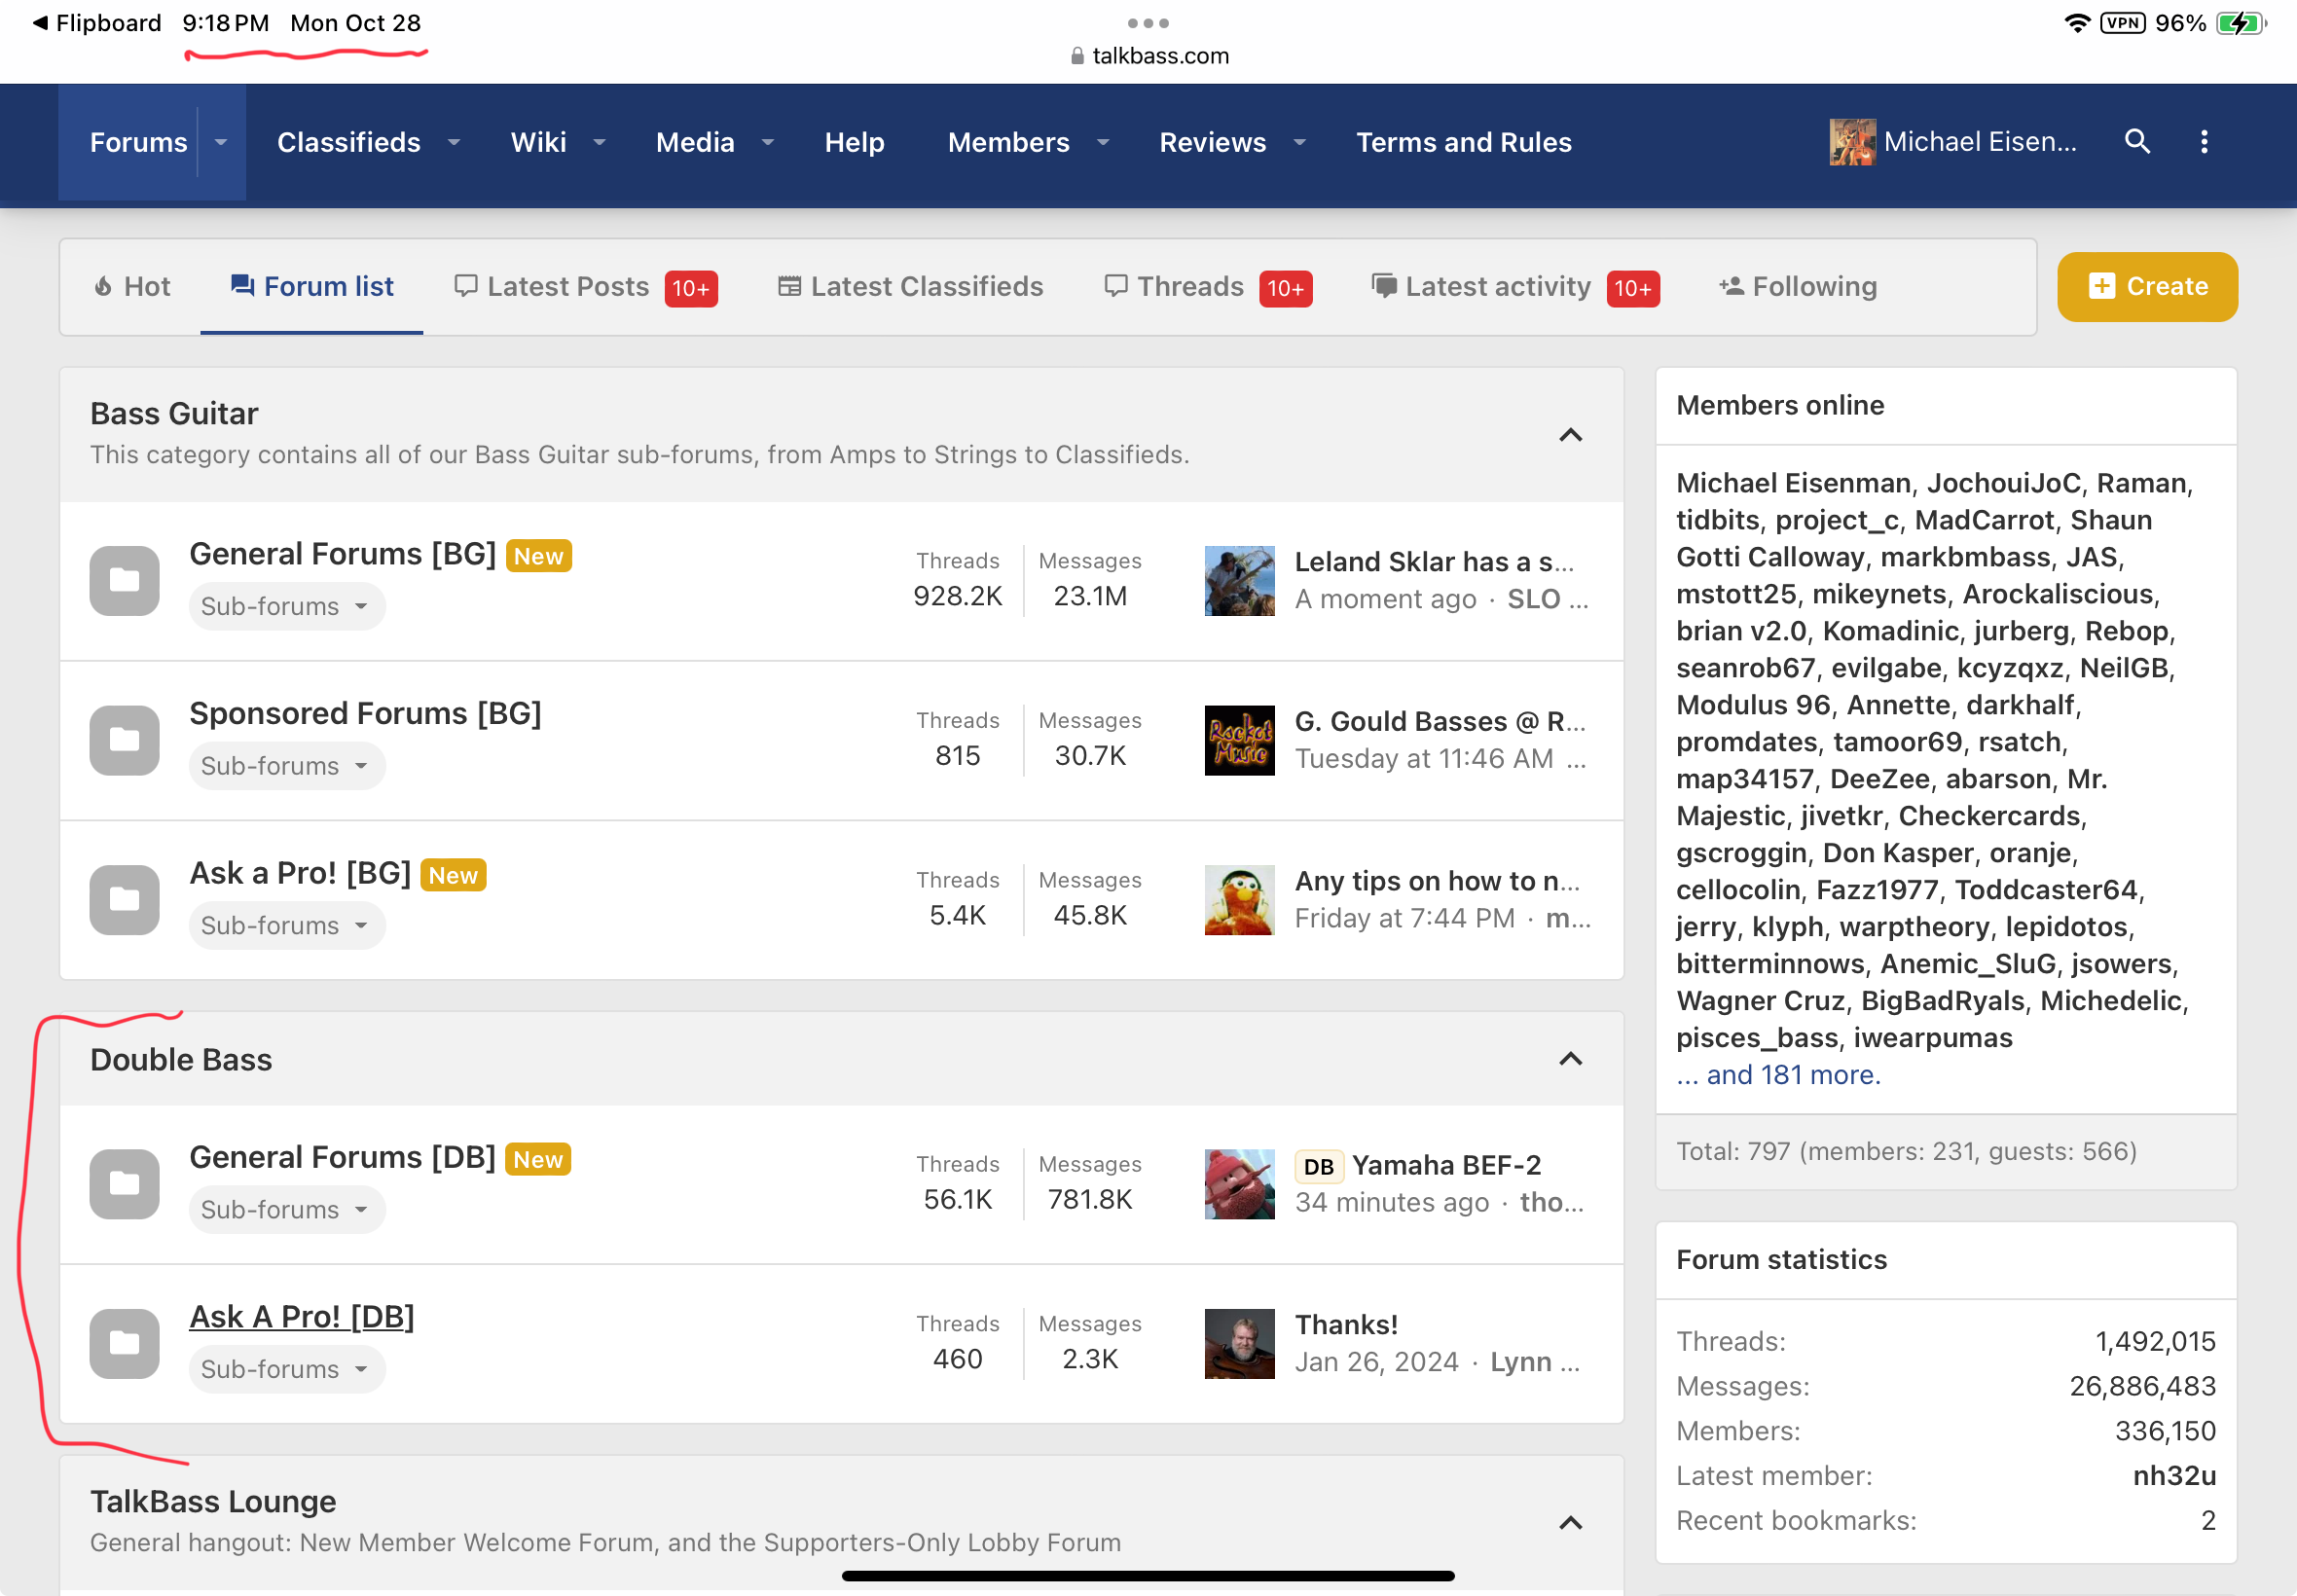Tap the Sponsored Forums [BG] folder icon
The image size is (2297, 1596).
tap(124, 740)
